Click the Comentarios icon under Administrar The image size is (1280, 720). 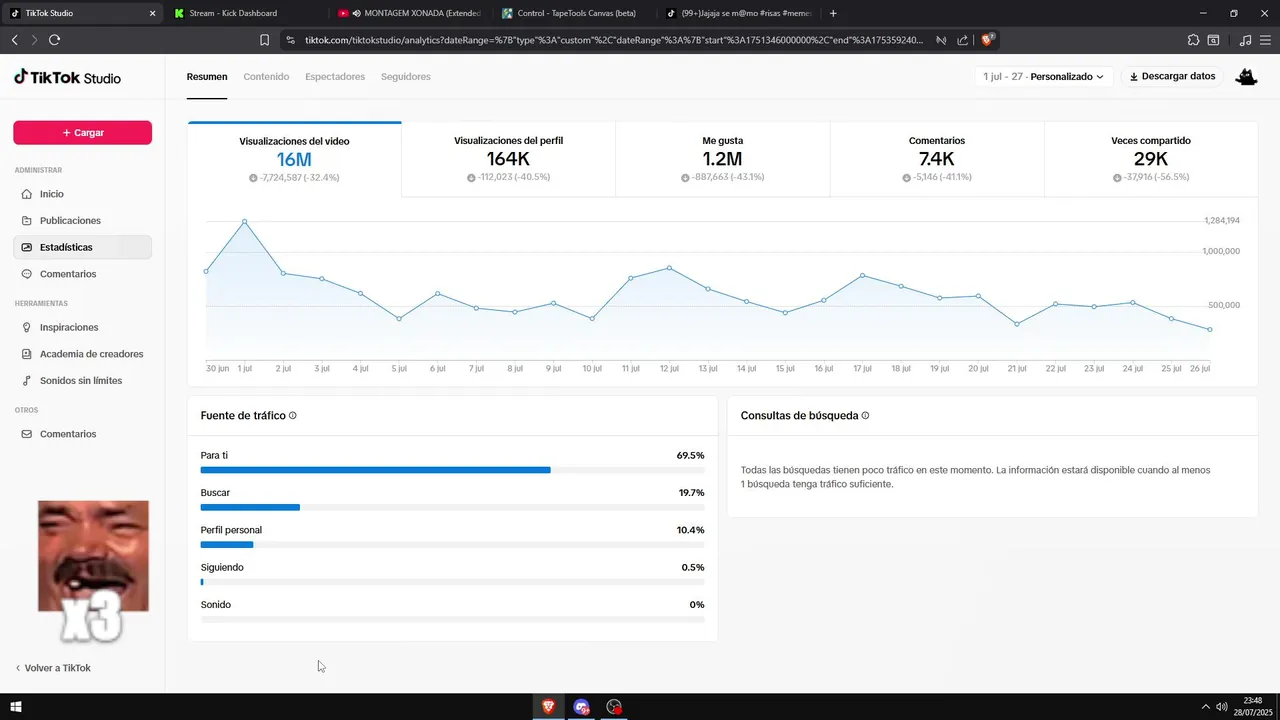click(x=26, y=274)
